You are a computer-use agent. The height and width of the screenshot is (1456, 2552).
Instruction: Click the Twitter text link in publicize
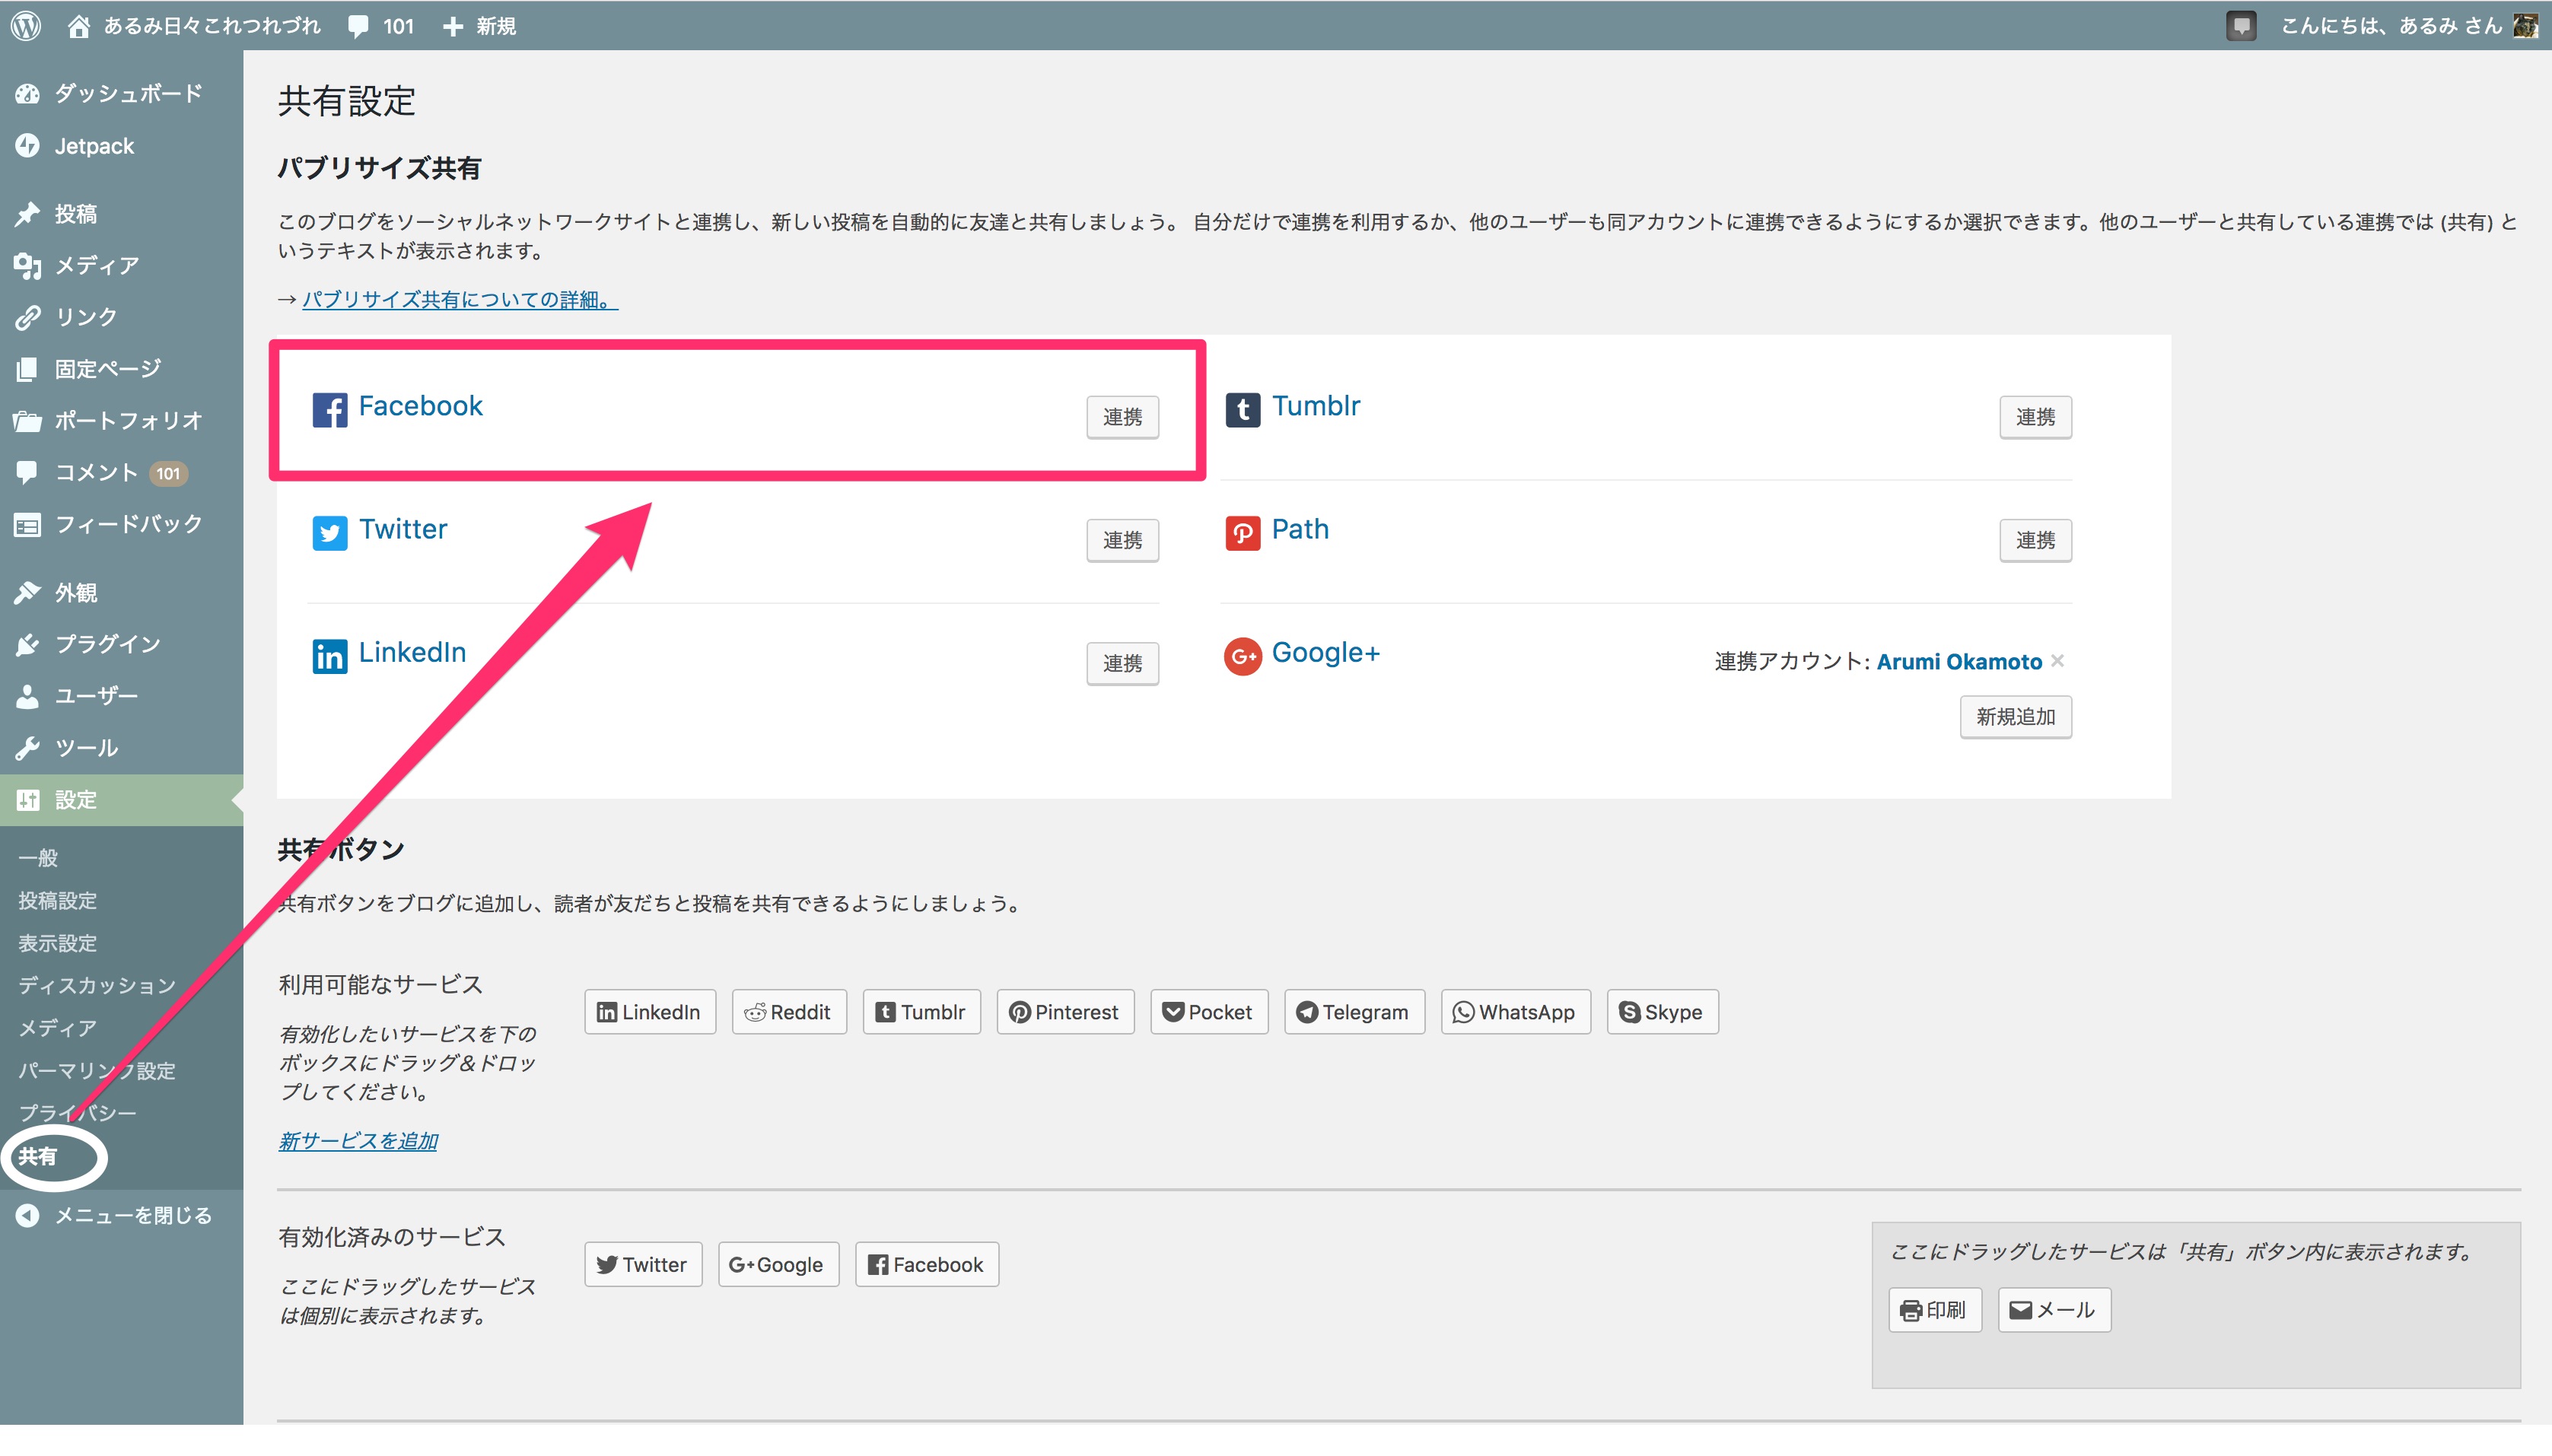(x=403, y=529)
